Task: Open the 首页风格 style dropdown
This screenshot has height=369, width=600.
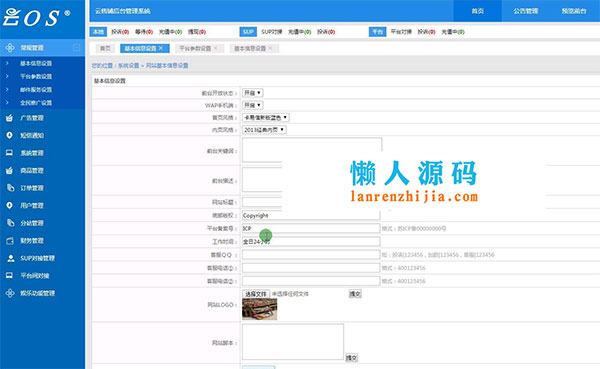Action: [x=266, y=118]
